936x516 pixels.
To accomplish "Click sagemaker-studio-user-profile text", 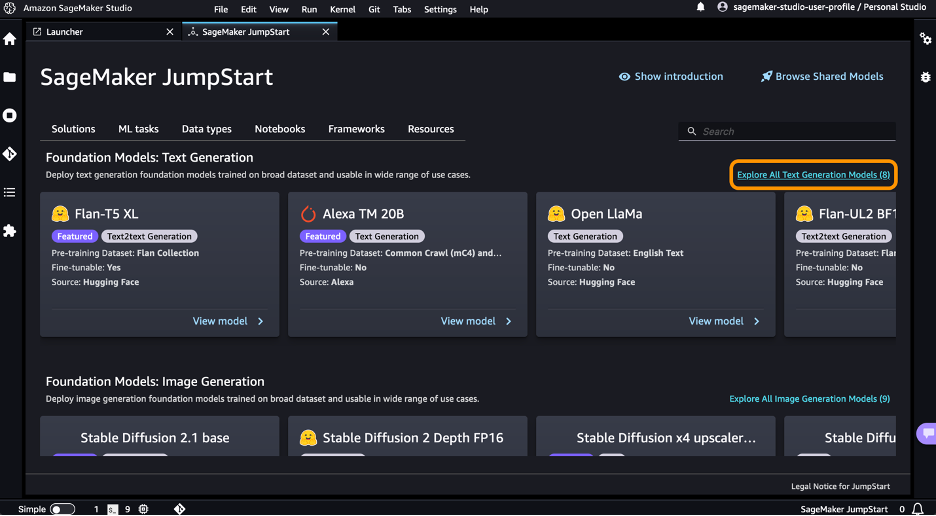I will pos(794,7).
